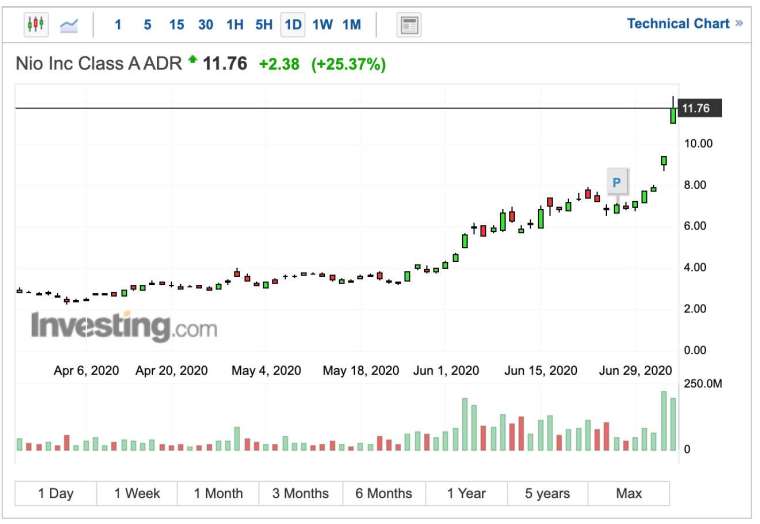Show the Max range

pyautogui.click(x=629, y=493)
